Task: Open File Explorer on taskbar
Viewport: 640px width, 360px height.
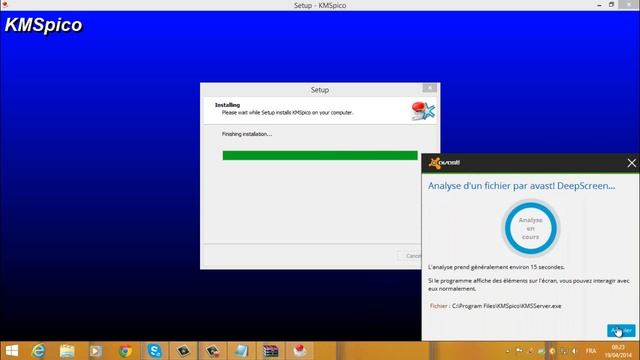Action: pos(67,351)
